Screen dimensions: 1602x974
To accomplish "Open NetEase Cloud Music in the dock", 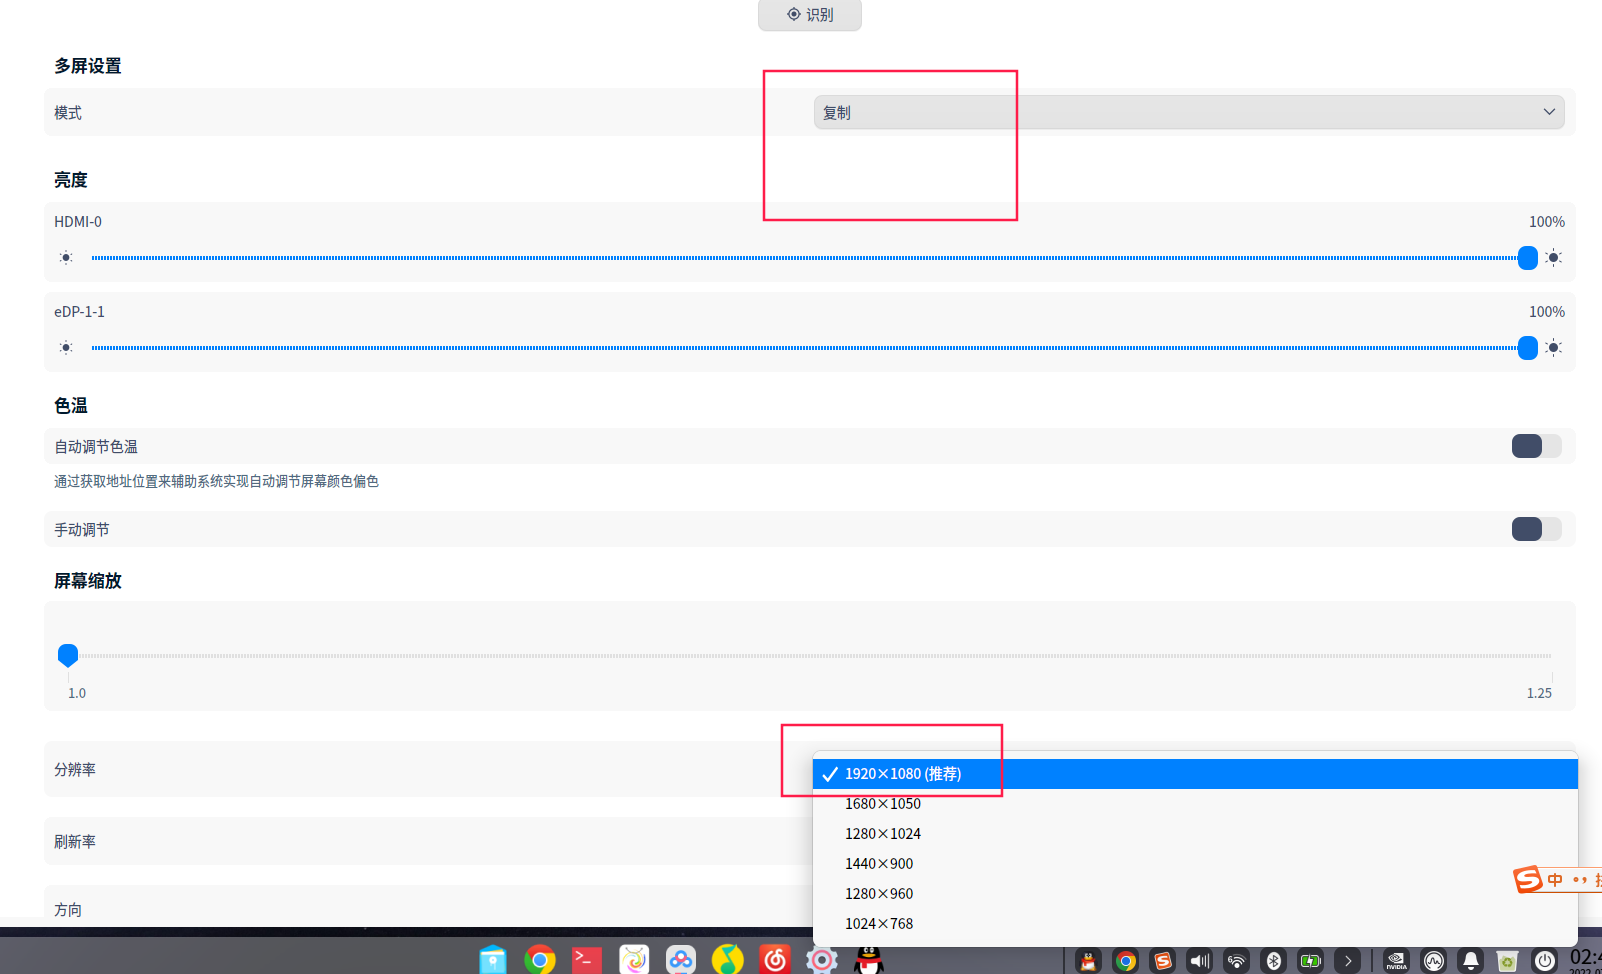I will pyautogui.click(x=775, y=960).
